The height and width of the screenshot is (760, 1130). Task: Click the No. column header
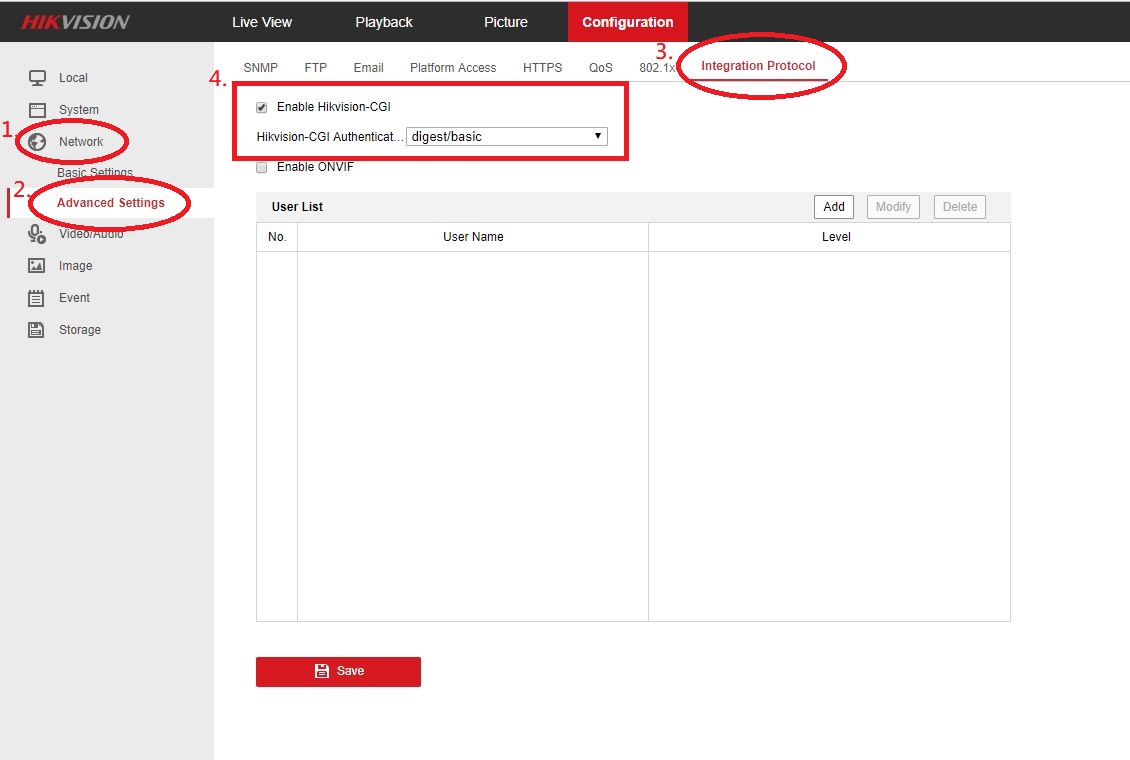[277, 237]
